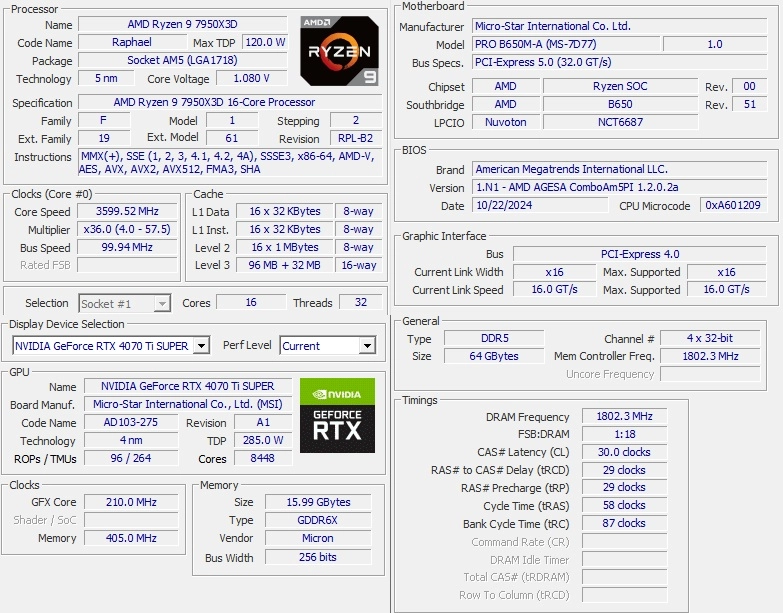Click the Current Link Speed 16.0 GT/s
783x613 pixels.
pos(554,289)
